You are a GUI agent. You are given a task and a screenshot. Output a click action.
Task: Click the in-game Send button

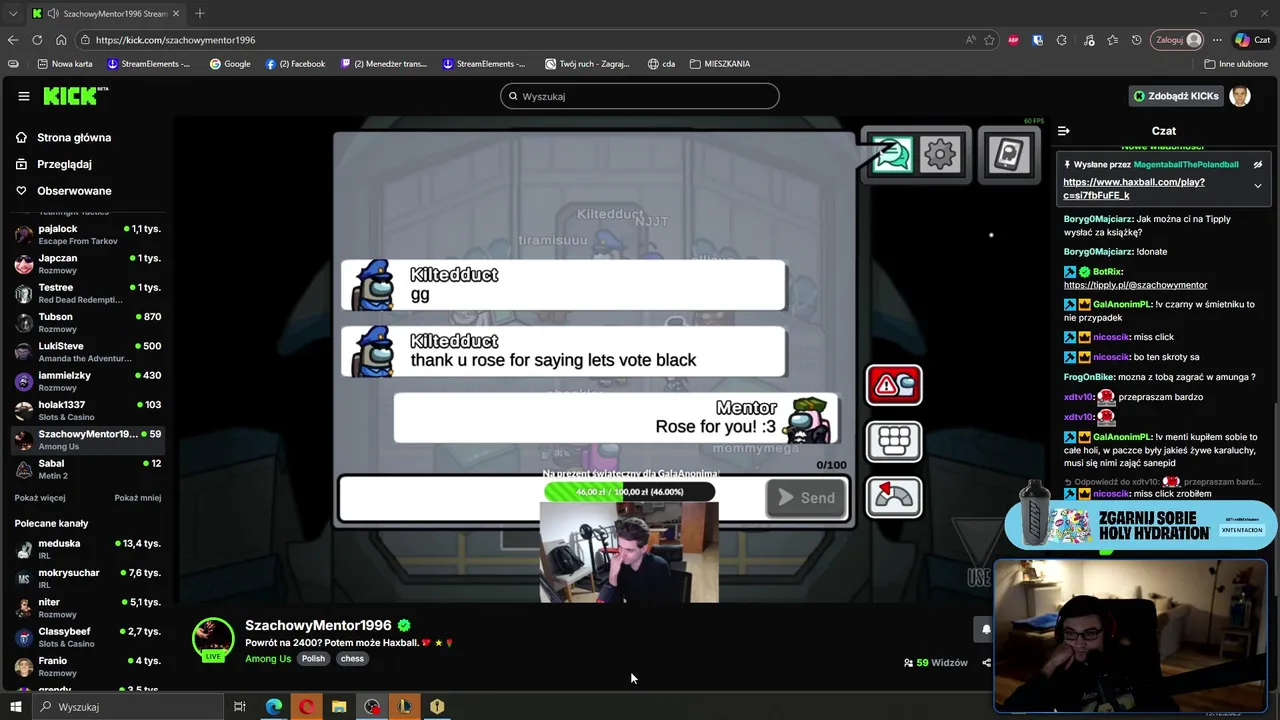tap(806, 498)
